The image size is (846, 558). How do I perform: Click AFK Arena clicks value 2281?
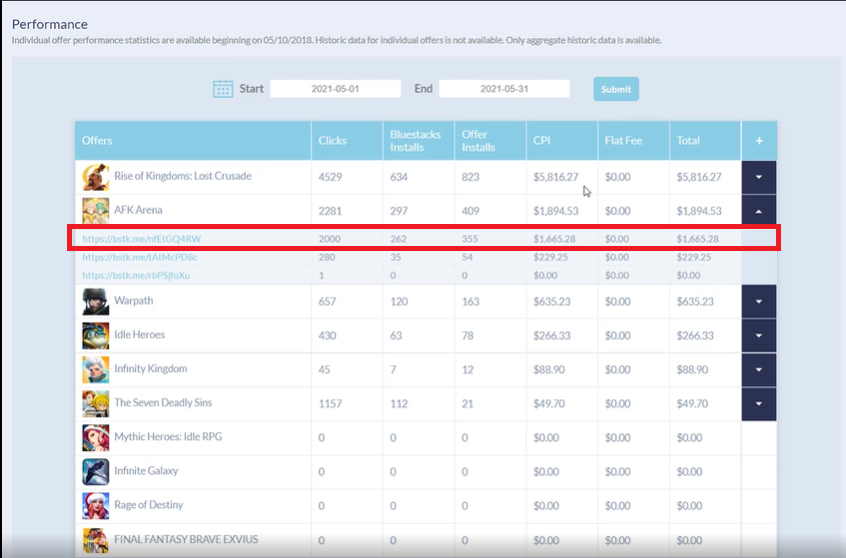pos(330,211)
